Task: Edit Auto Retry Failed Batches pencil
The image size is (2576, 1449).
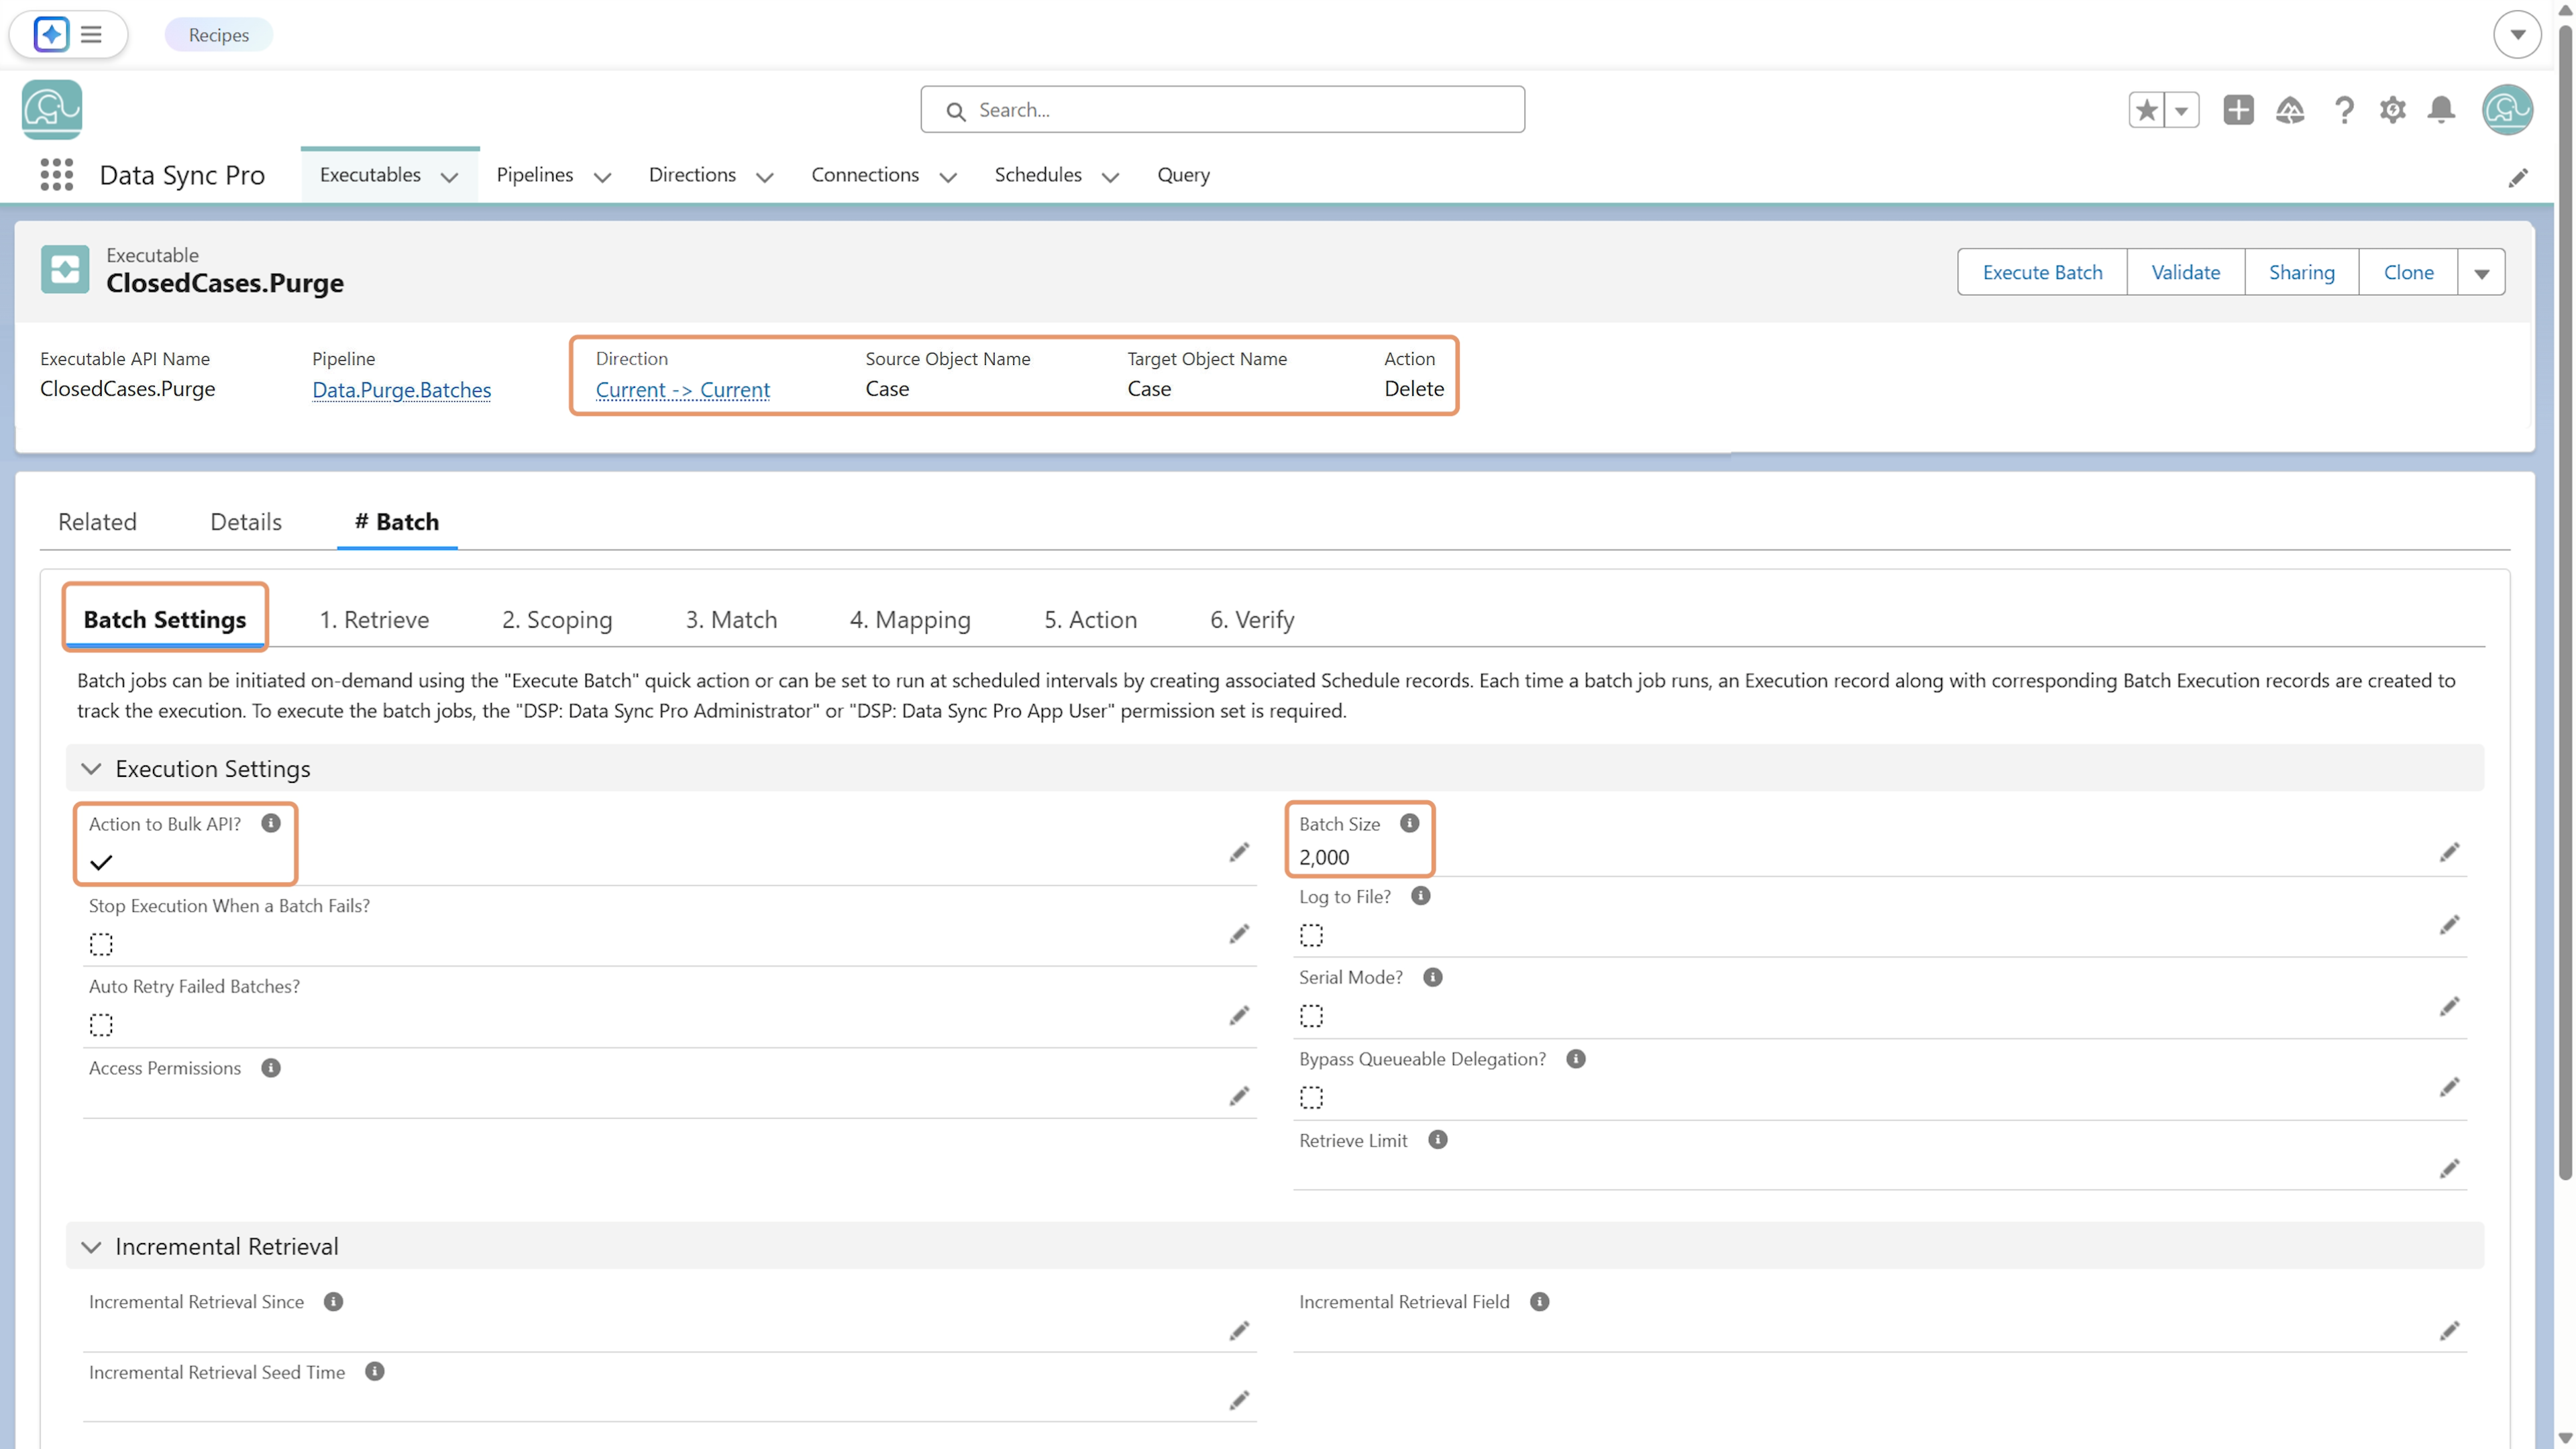Action: pos(1239,1015)
